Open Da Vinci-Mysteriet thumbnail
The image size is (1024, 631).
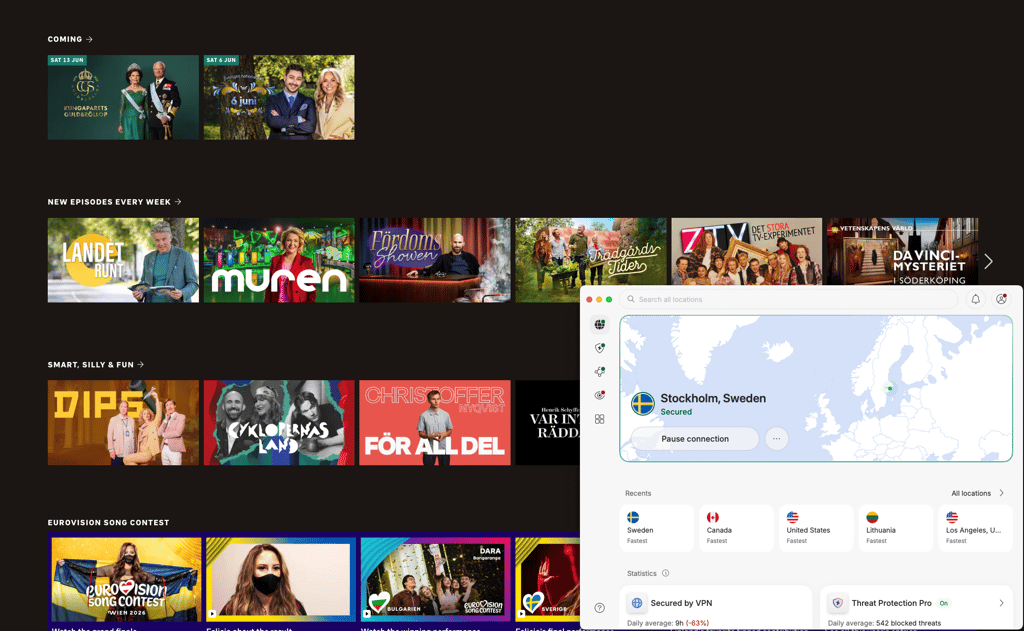tap(903, 251)
